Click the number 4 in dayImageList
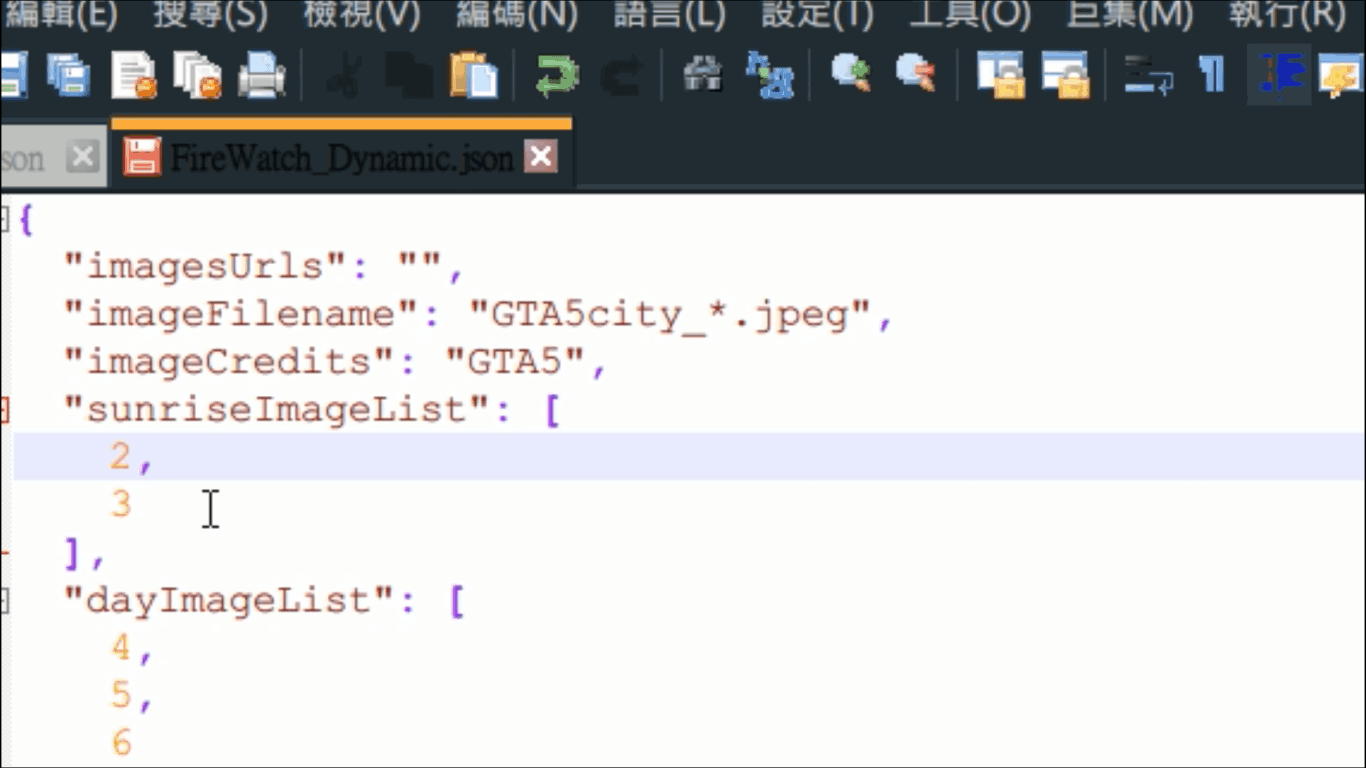 [x=121, y=648]
